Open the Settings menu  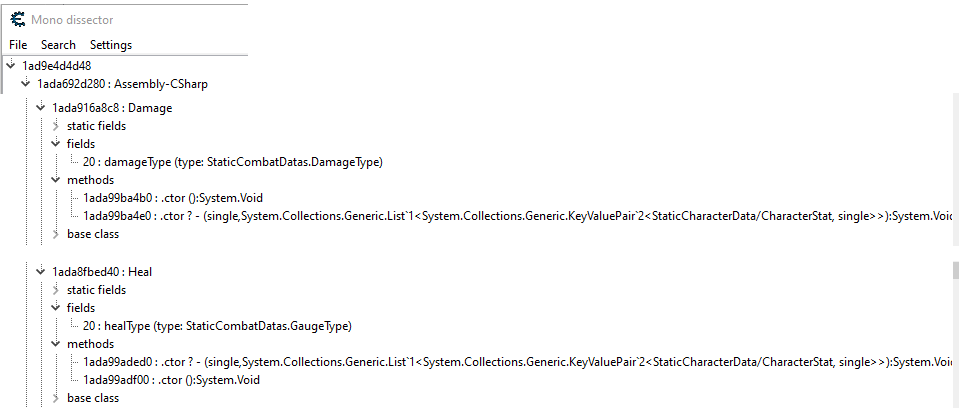pyautogui.click(x=110, y=45)
